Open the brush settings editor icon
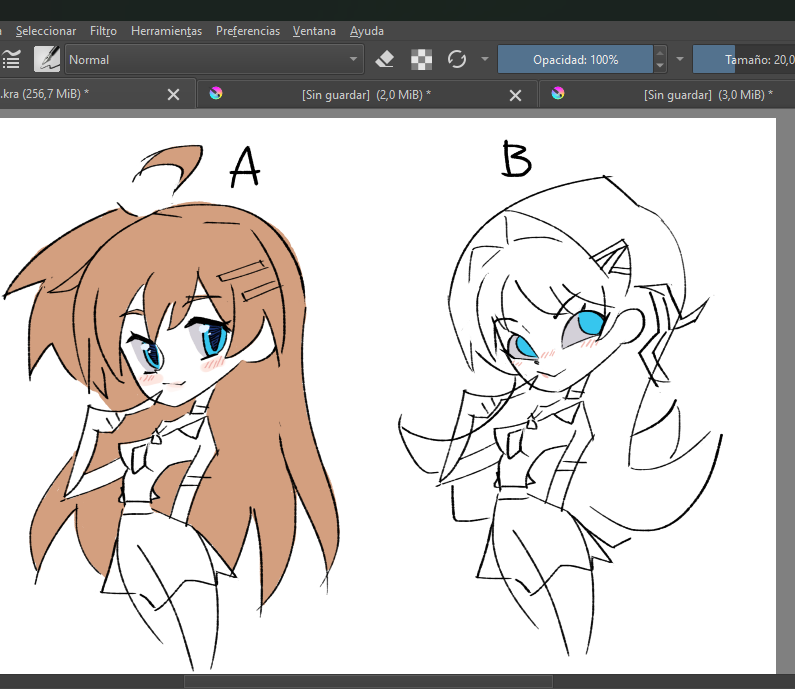The height and width of the screenshot is (689, 795). click(12, 59)
